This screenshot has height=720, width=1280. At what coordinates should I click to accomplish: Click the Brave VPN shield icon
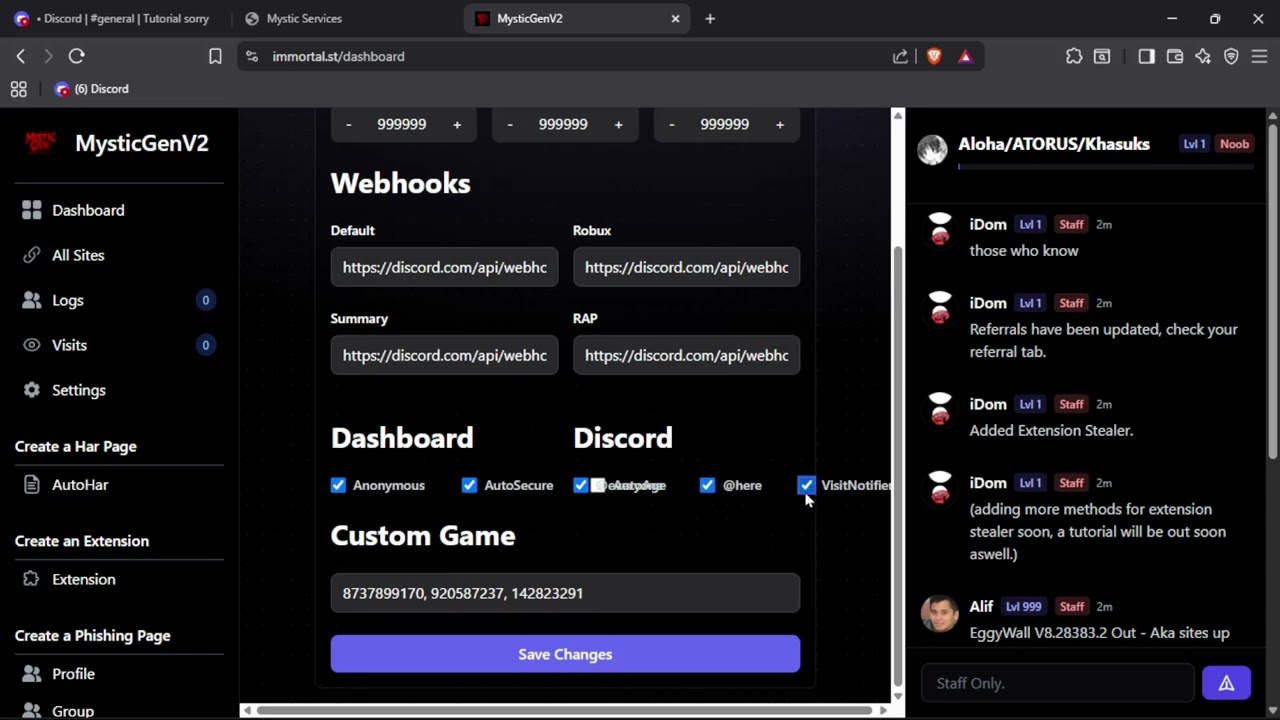pyautogui.click(x=1231, y=57)
